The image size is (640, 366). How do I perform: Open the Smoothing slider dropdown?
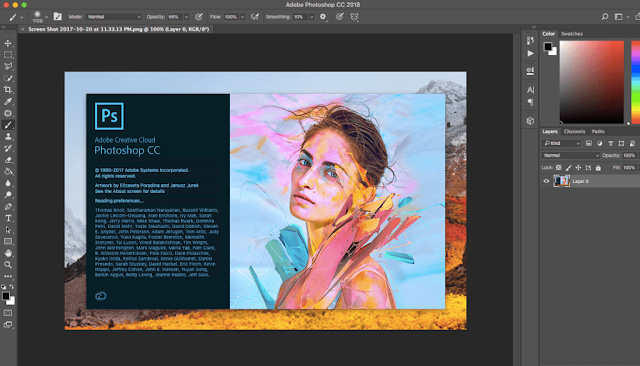tap(311, 17)
